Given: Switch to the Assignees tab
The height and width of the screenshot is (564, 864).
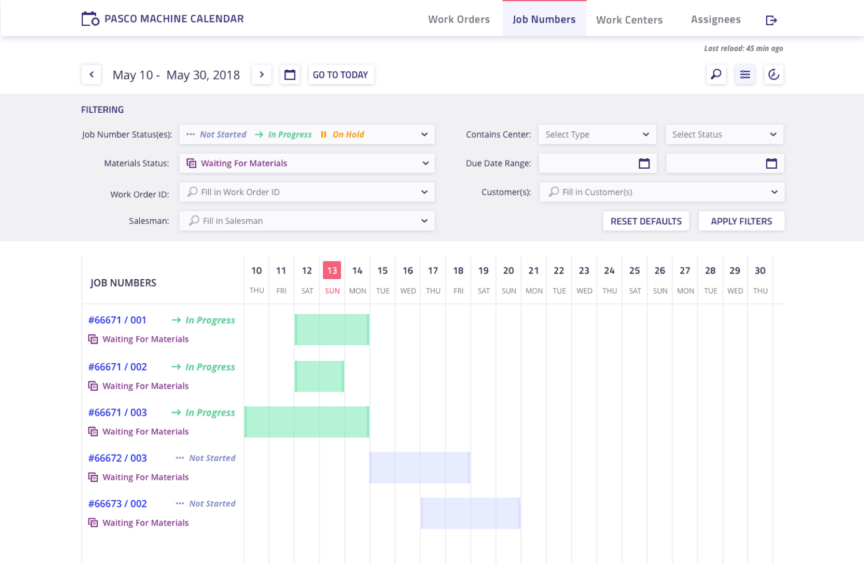Looking at the screenshot, I should coord(715,20).
